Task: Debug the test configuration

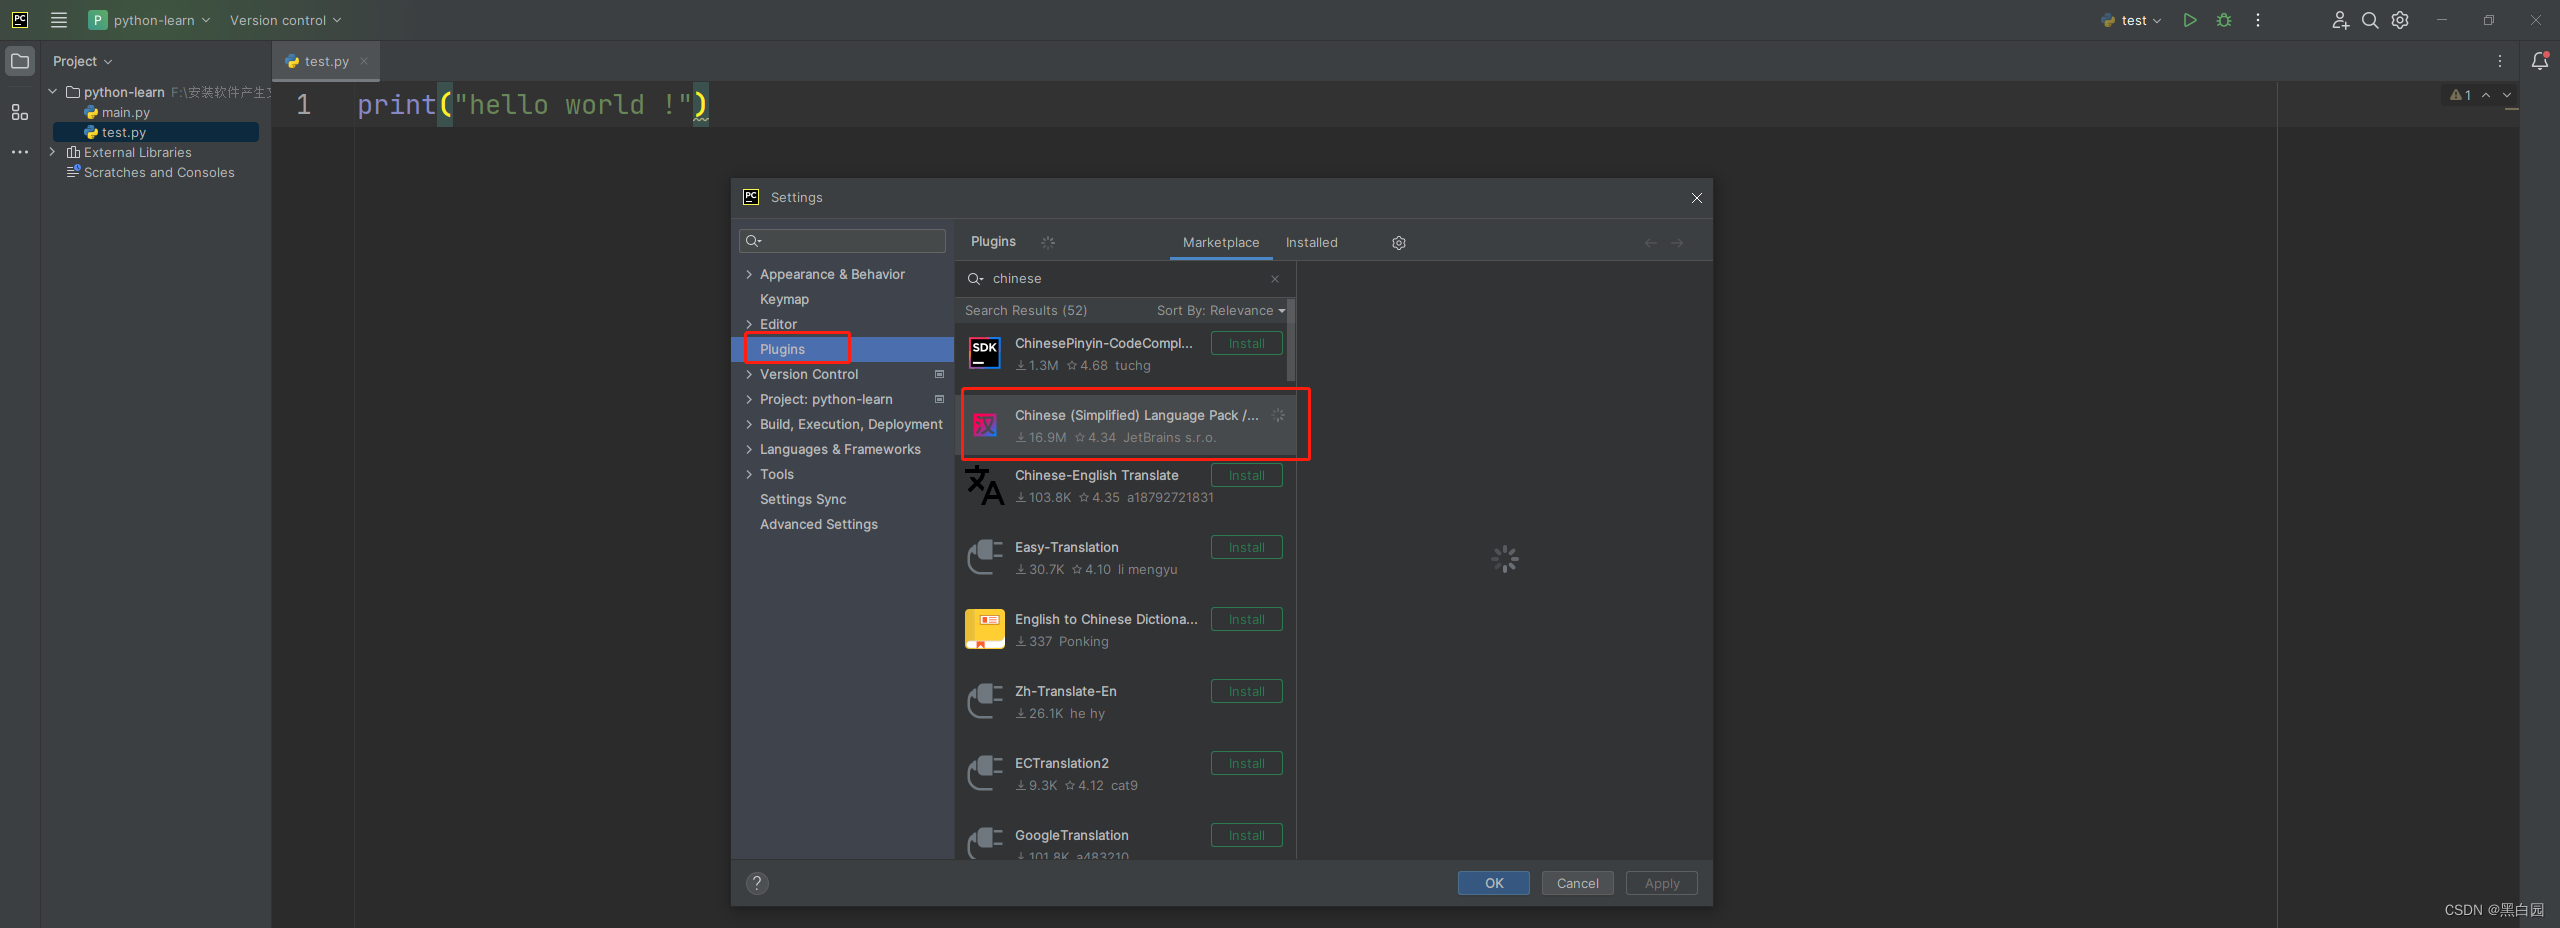Action: [2224, 20]
